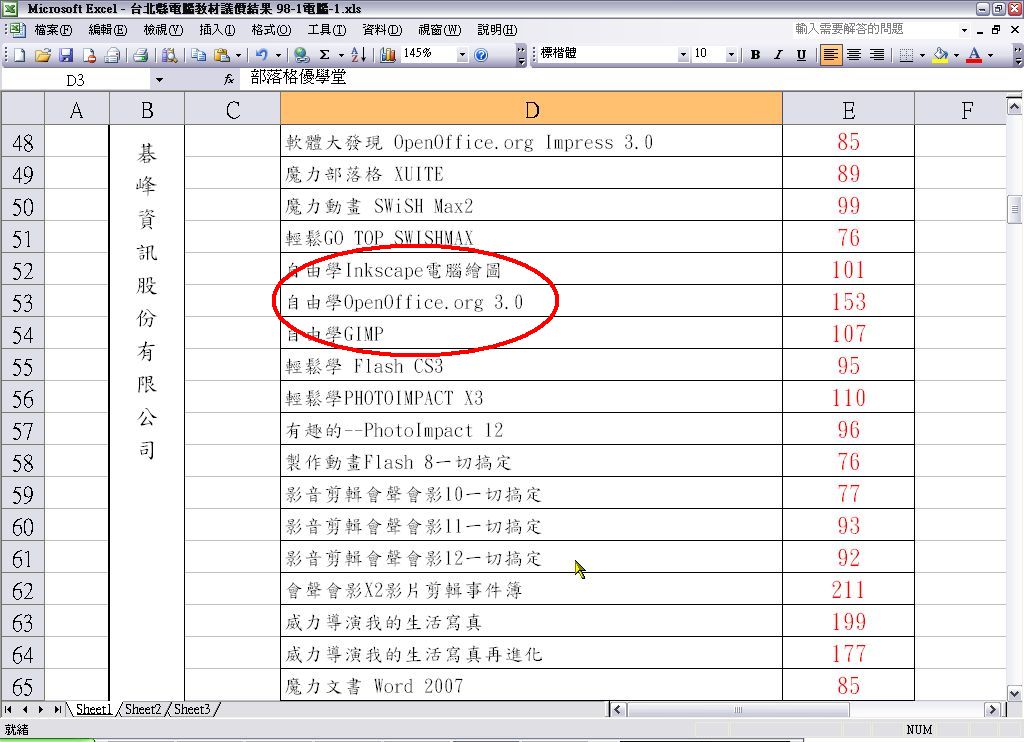Click the borders icon
The height and width of the screenshot is (742, 1024).
(906, 55)
